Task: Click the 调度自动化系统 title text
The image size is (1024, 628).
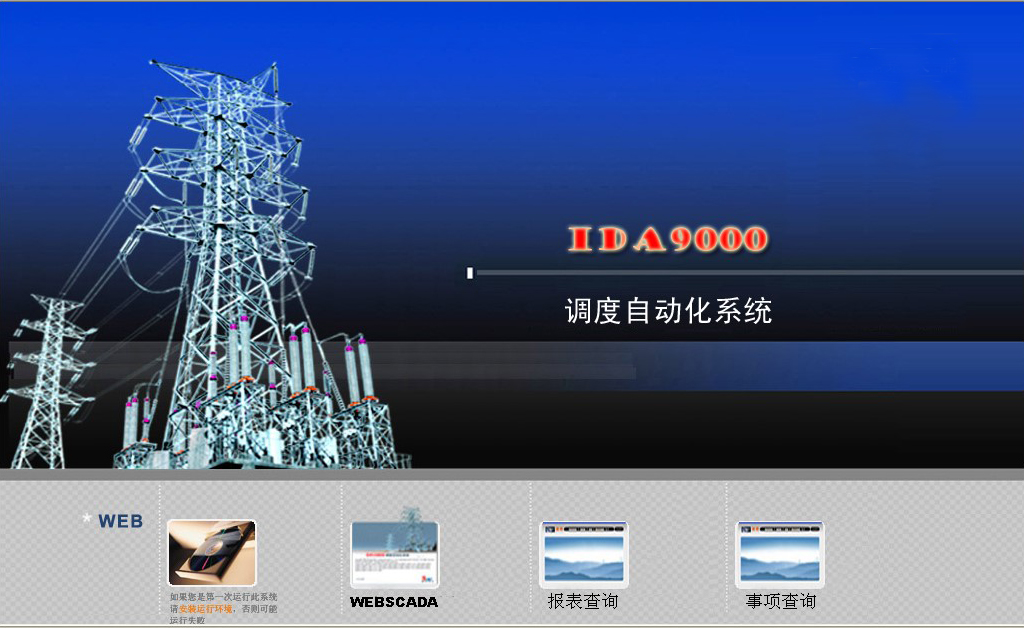Action: click(x=668, y=311)
